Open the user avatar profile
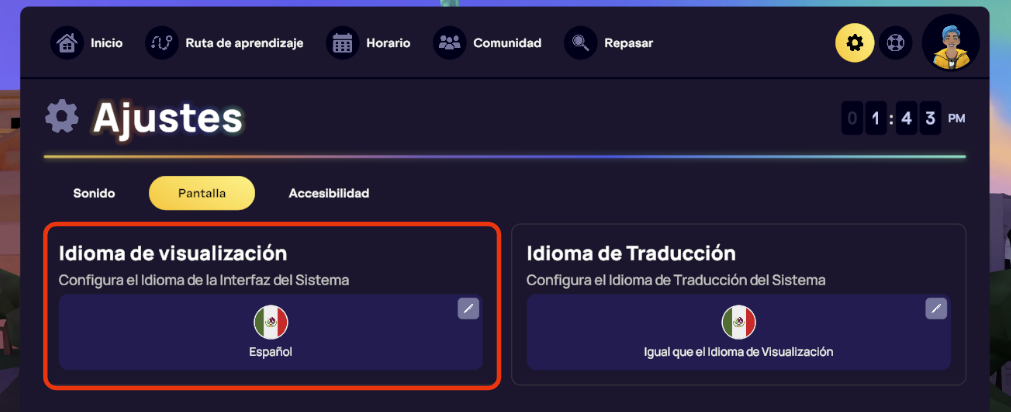This screenshot has height=412, width=1011. (950, 43)
